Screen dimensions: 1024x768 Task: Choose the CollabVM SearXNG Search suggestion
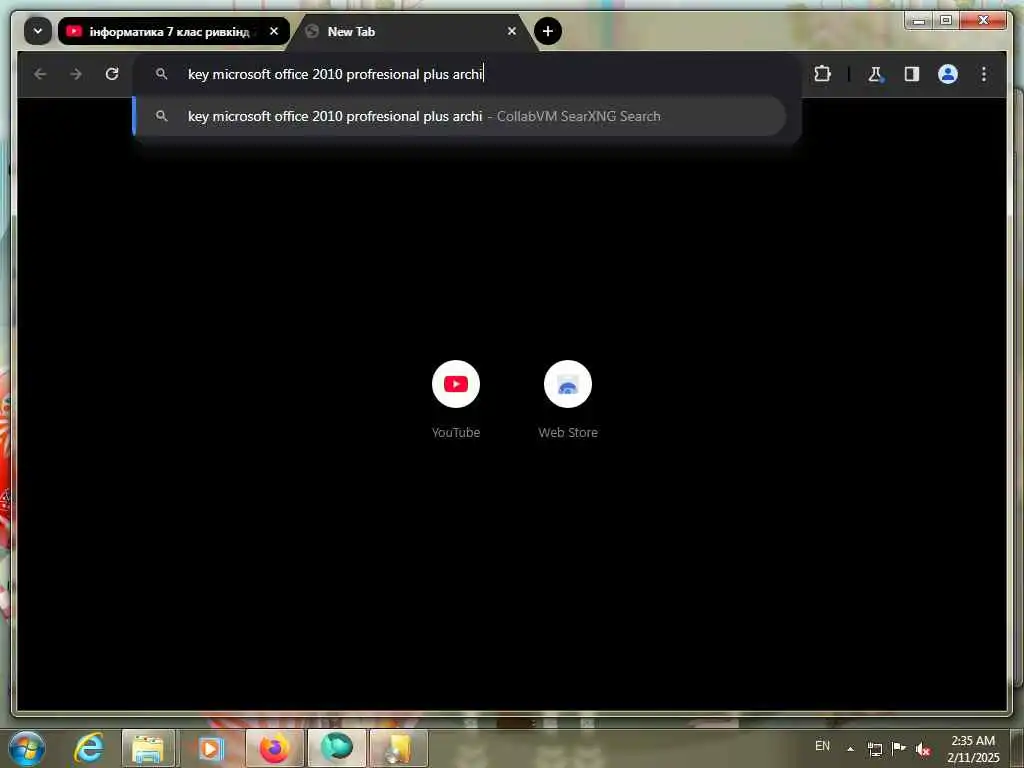pos(459,116)
